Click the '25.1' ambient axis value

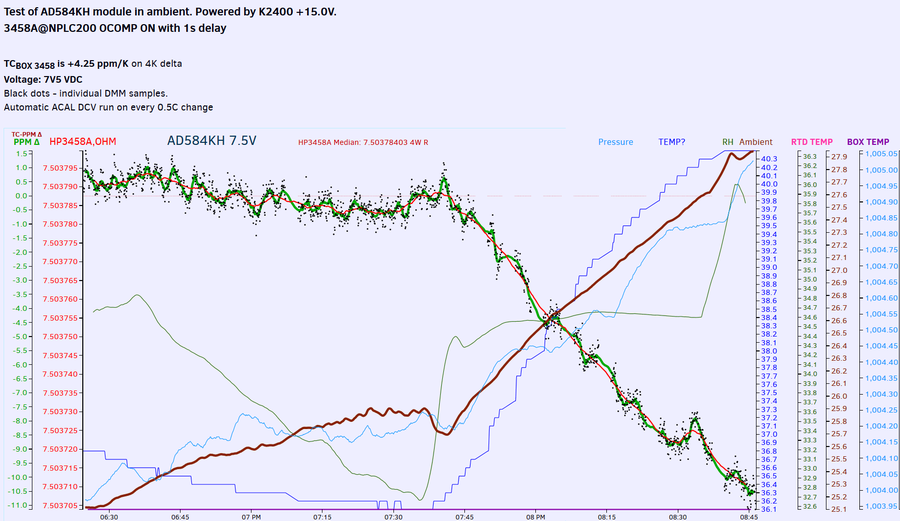[x=839, y=509]
